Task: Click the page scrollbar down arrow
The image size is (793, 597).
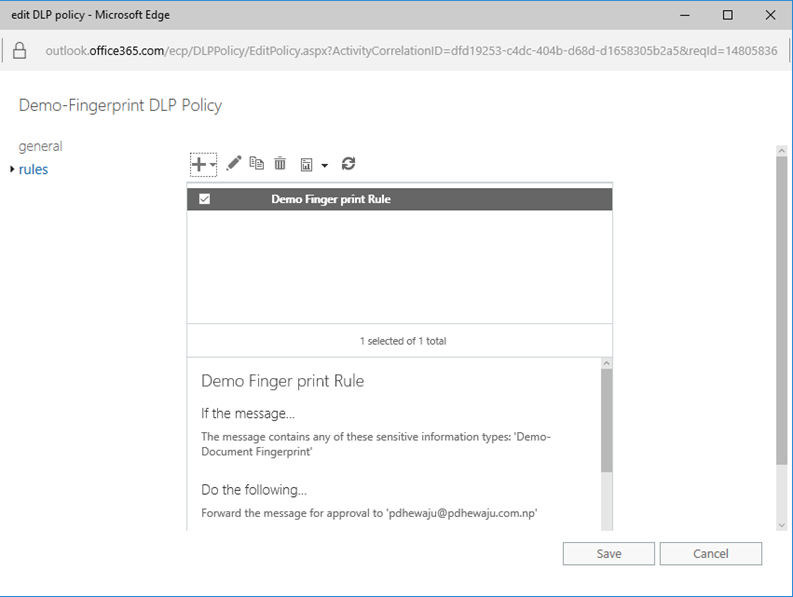Action: point(782,525)
